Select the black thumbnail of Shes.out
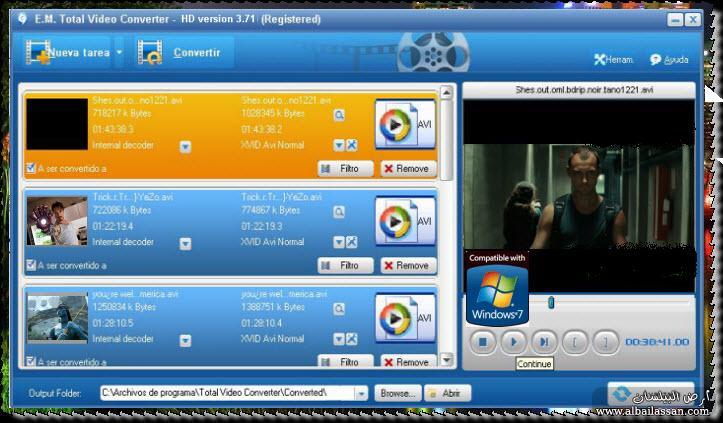 coord(57,124)
